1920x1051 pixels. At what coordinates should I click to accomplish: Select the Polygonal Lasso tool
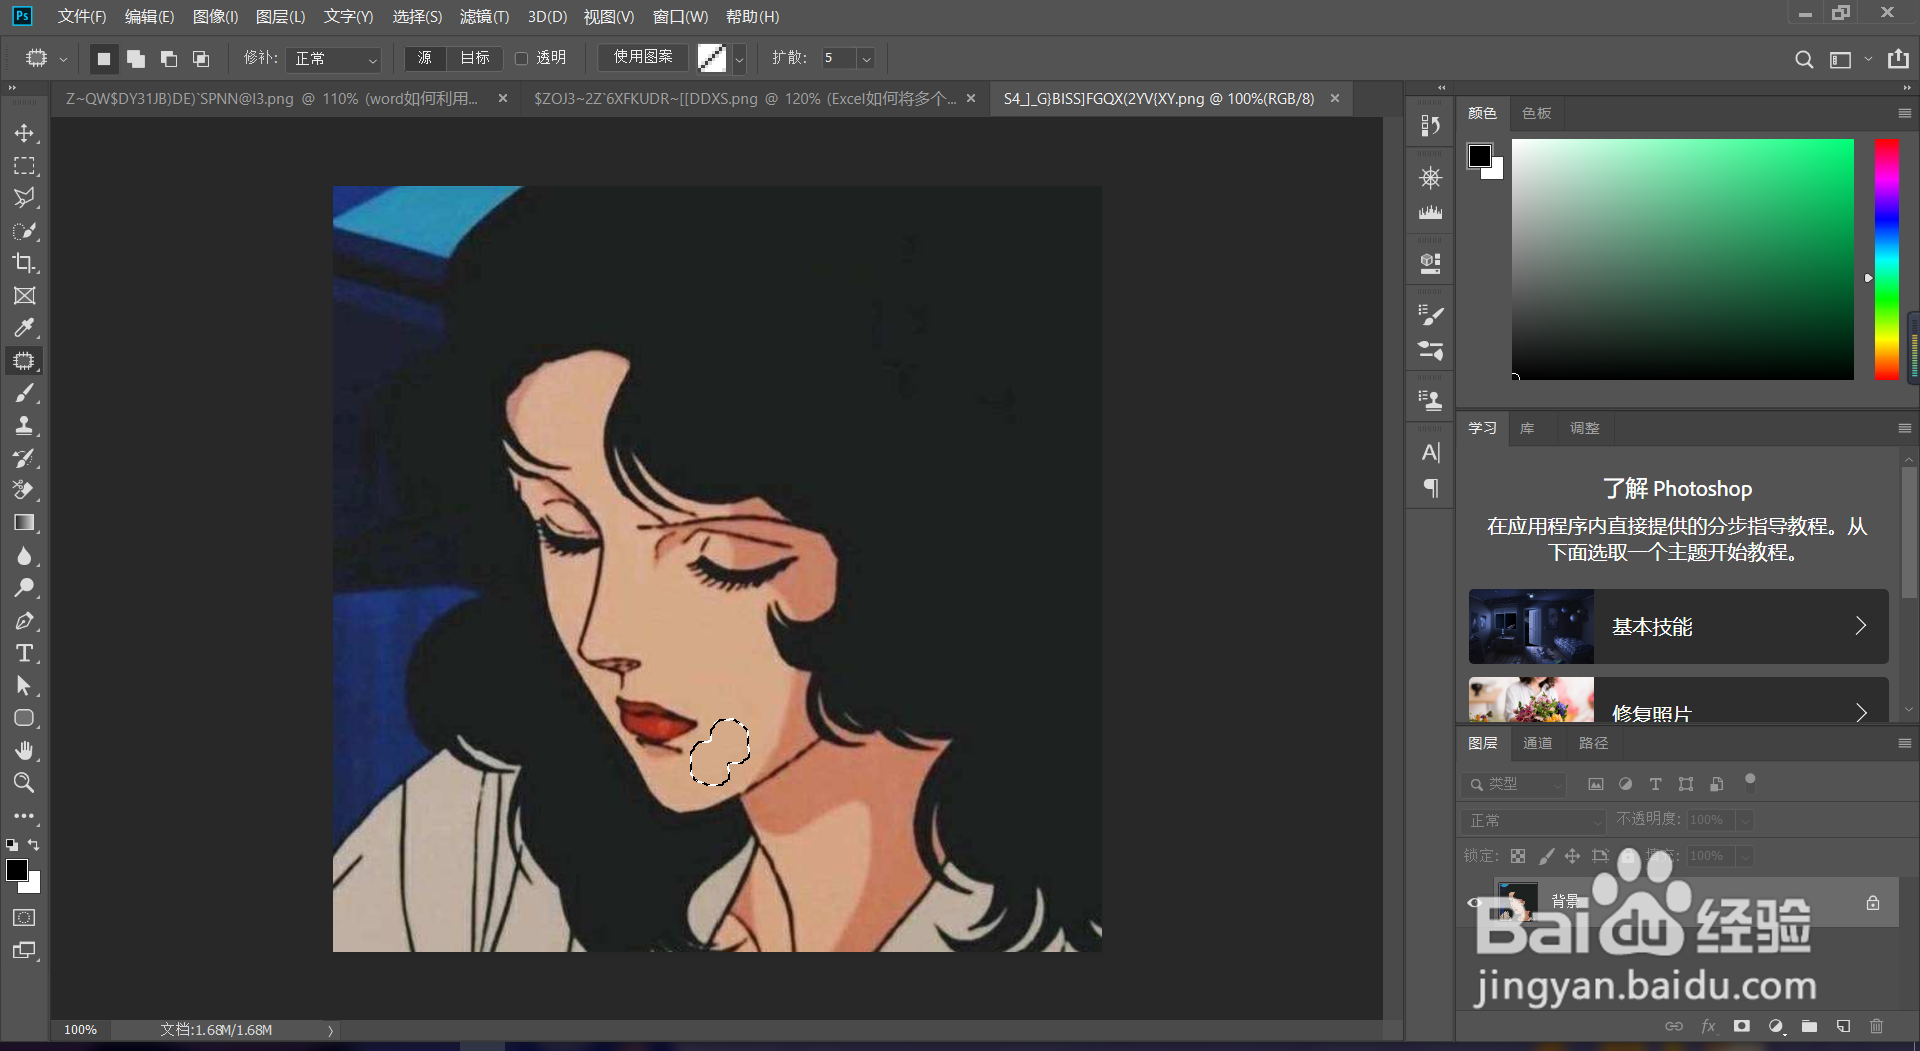(24, 198)
